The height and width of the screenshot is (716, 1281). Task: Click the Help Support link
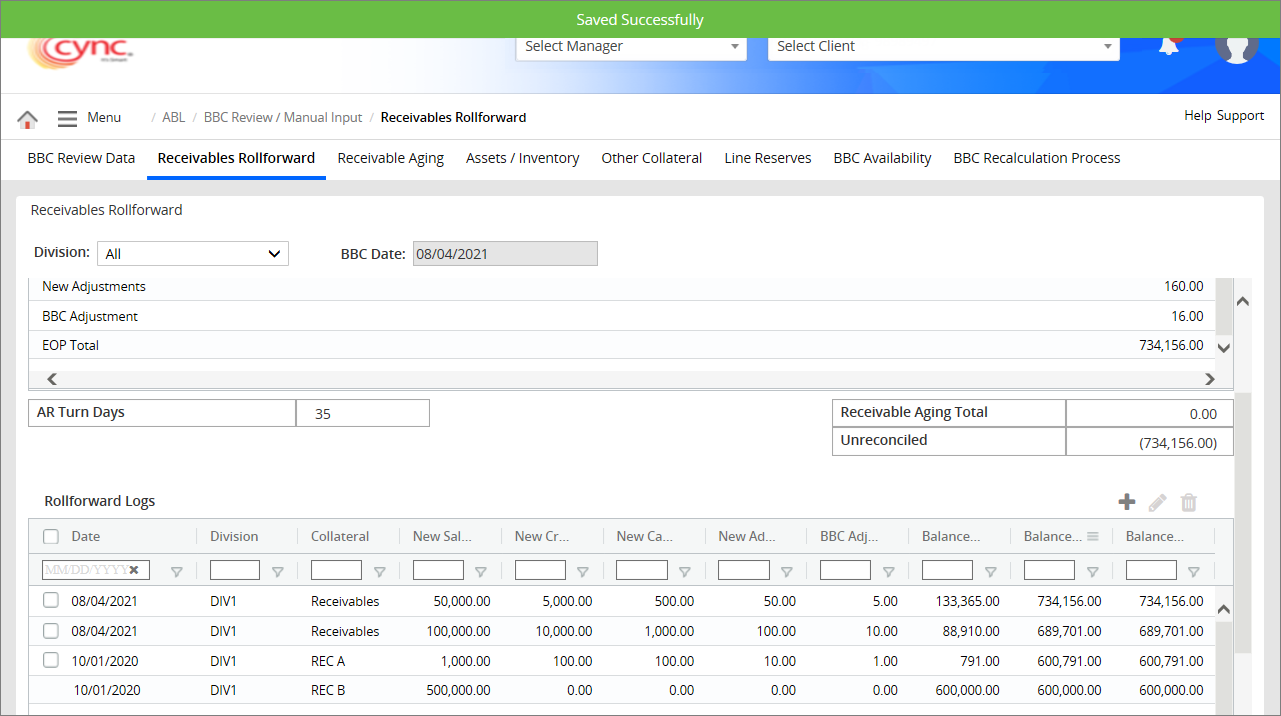(x=1223, y=116)
